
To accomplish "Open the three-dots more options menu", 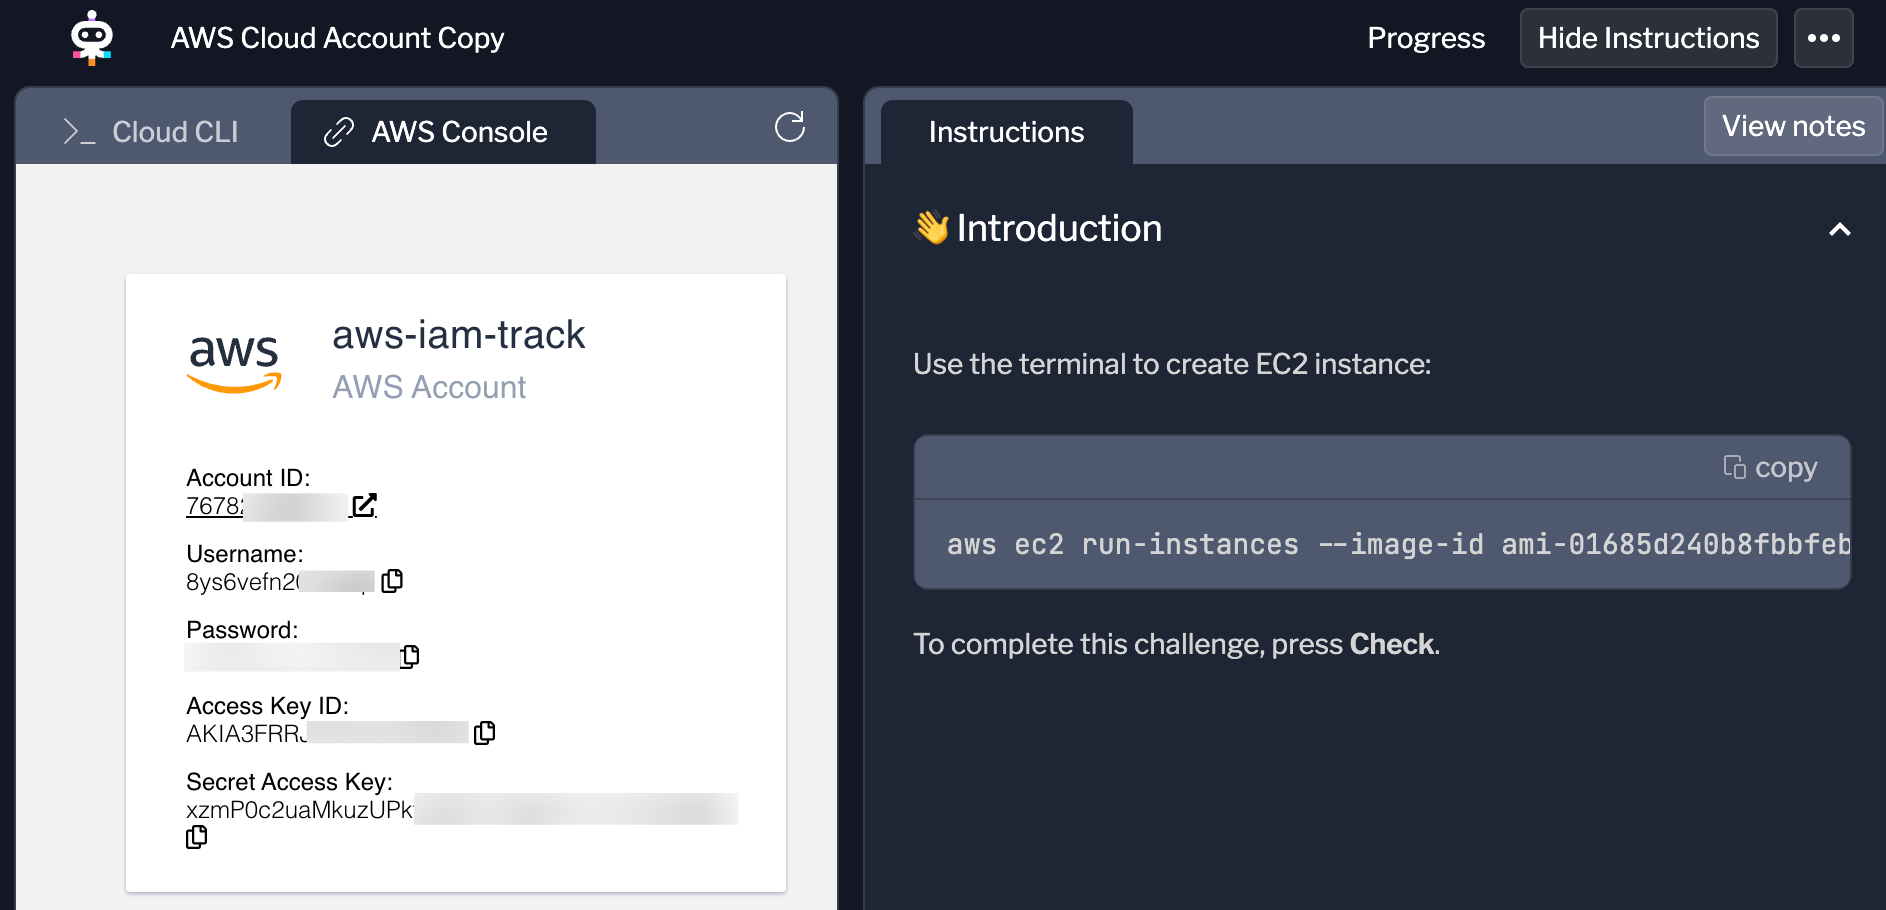I will [1823, 38].
